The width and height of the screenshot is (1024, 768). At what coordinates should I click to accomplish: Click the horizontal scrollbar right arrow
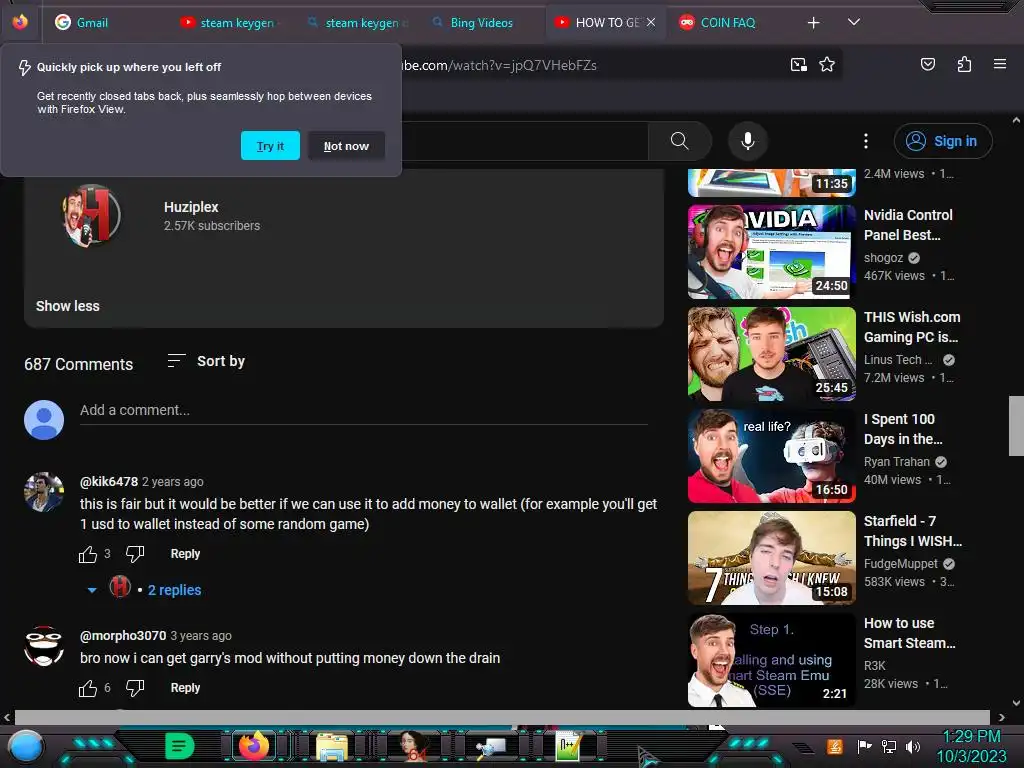click(x=1002, y=717)
